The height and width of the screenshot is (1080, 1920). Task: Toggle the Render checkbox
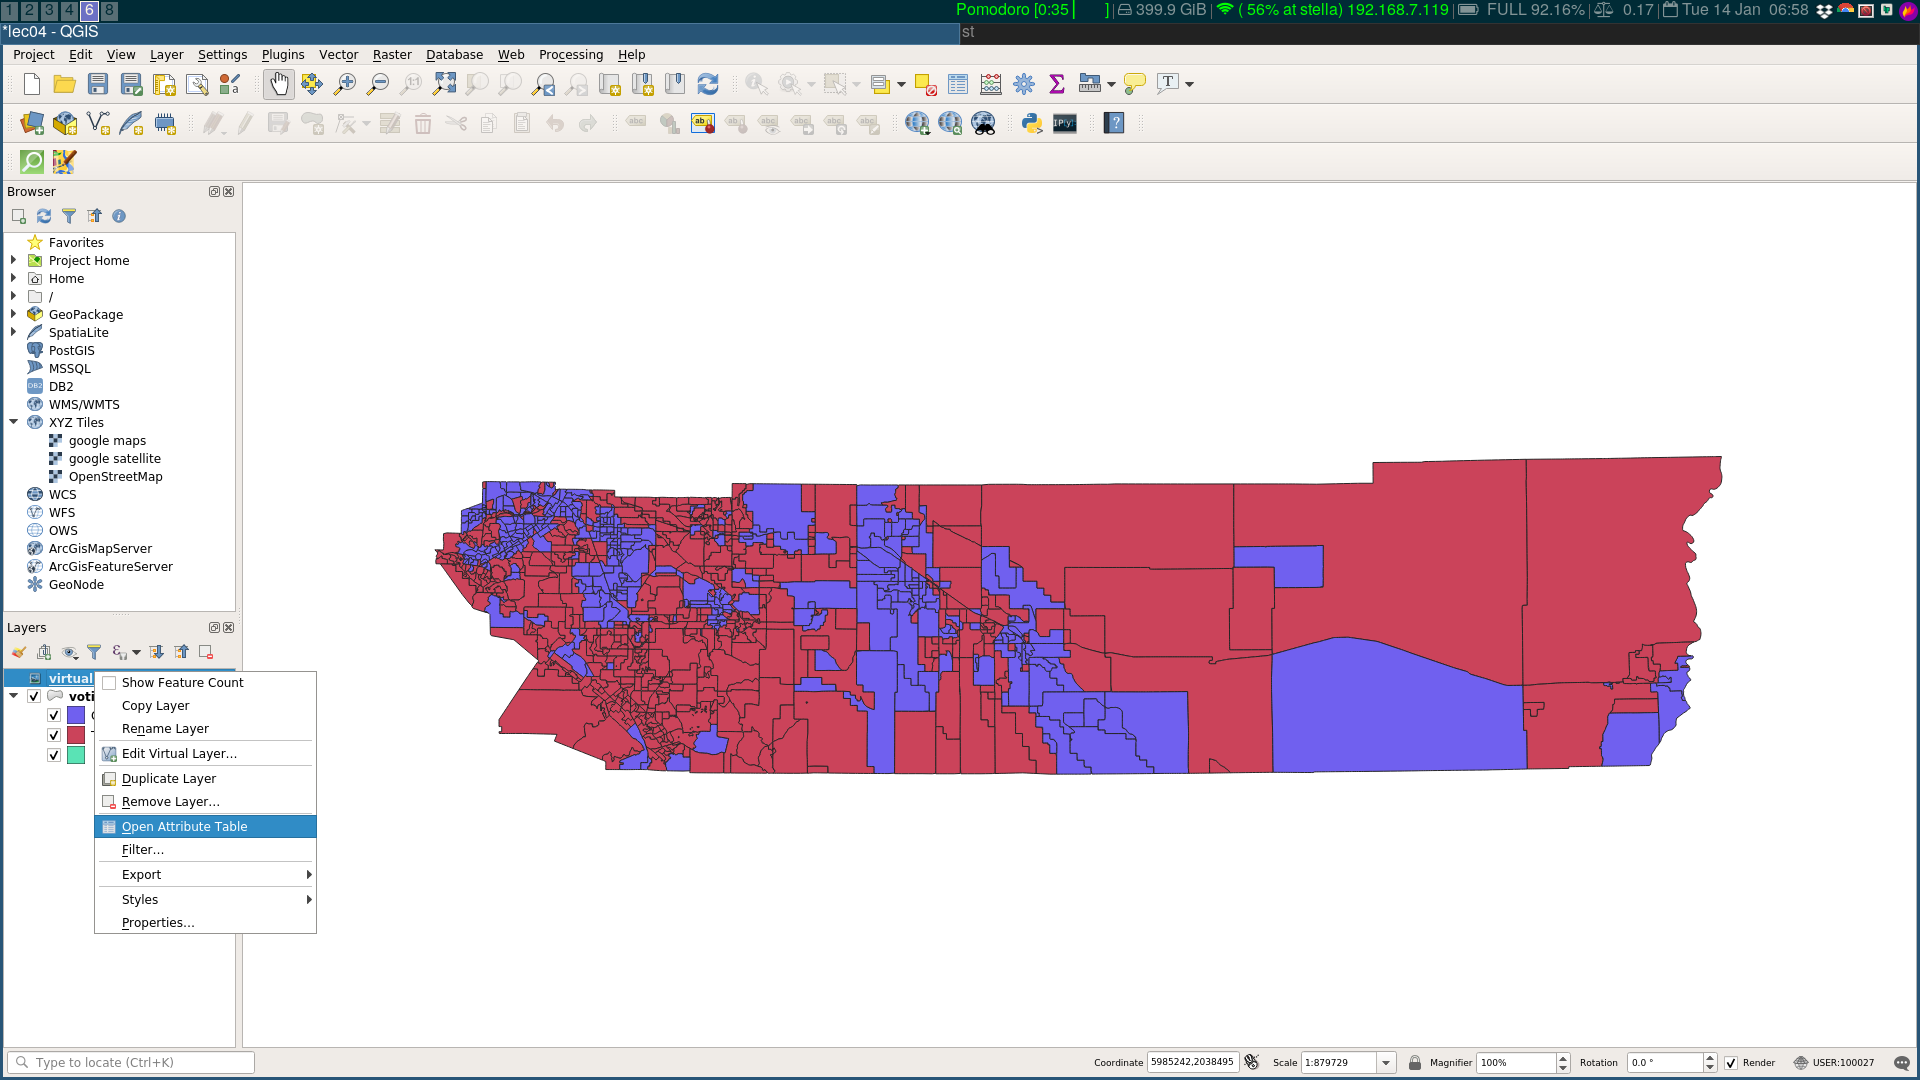pos(1731,1063)
